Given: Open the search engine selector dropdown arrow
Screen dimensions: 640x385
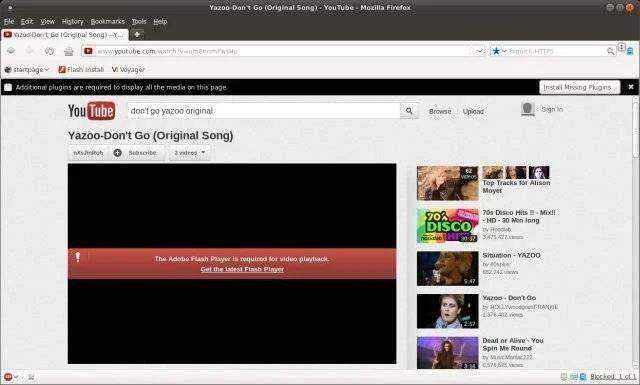Looking at the screenshot, I should tap(504, 51).
